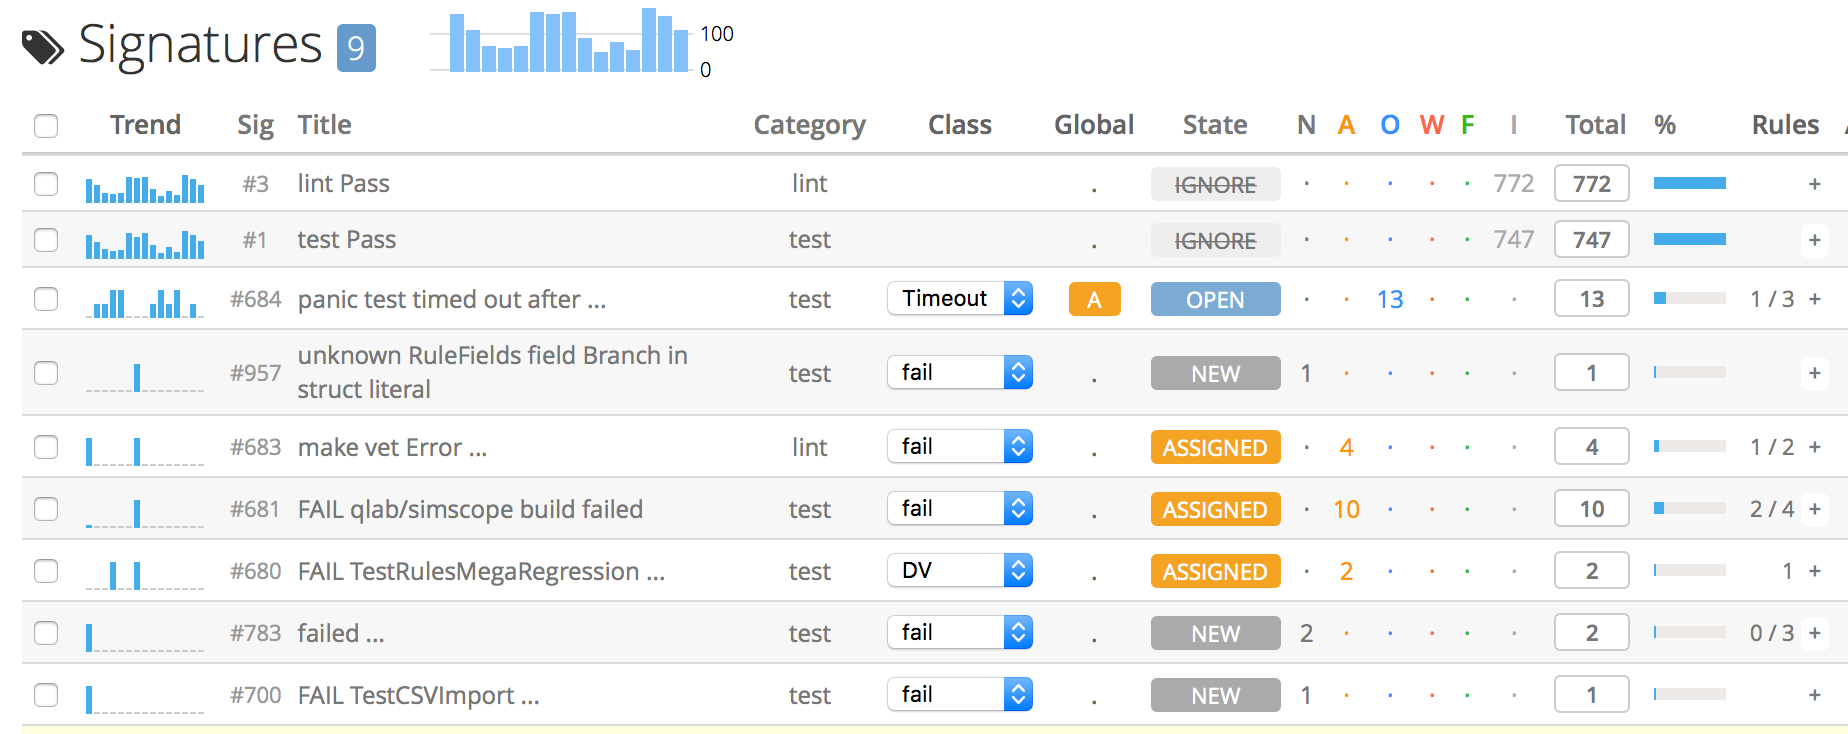Open class dropdown for FAIL qlab/simscope row
Screen dimensions: 1848x734
click(959, 509)
